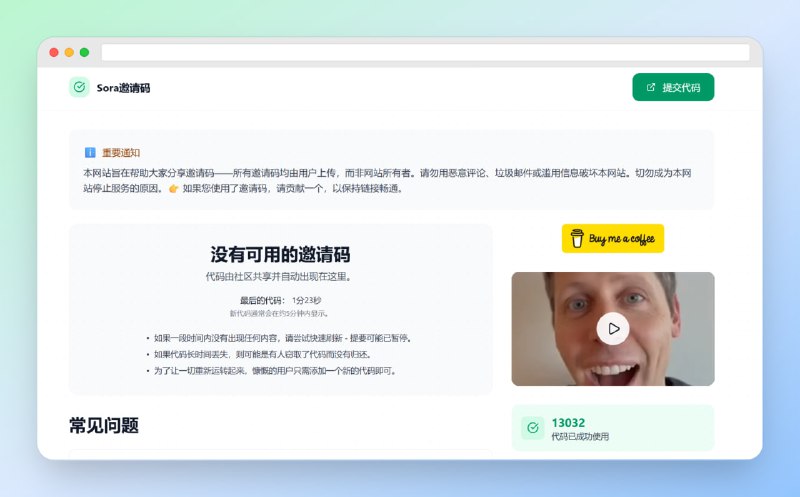The image size is (800, 497).
Task: Click the 代码由社区共享并自动出现在这里 subtitle
Action: pyautogui.click(x=278, y=277)
